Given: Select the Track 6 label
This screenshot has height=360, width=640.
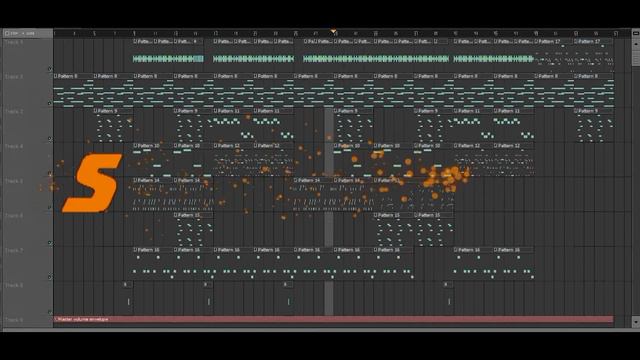Looking at the screenshot, I should [x=14, y=216].
